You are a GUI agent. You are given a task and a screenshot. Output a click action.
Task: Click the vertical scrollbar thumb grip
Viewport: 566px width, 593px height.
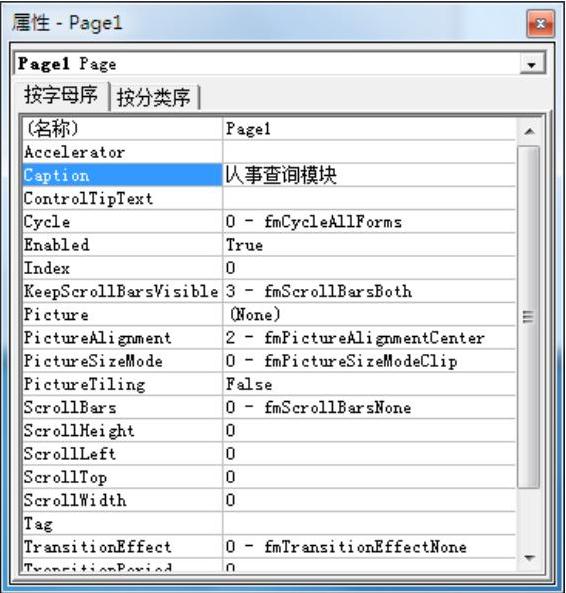pyautogui.click(x=528, y=317)
